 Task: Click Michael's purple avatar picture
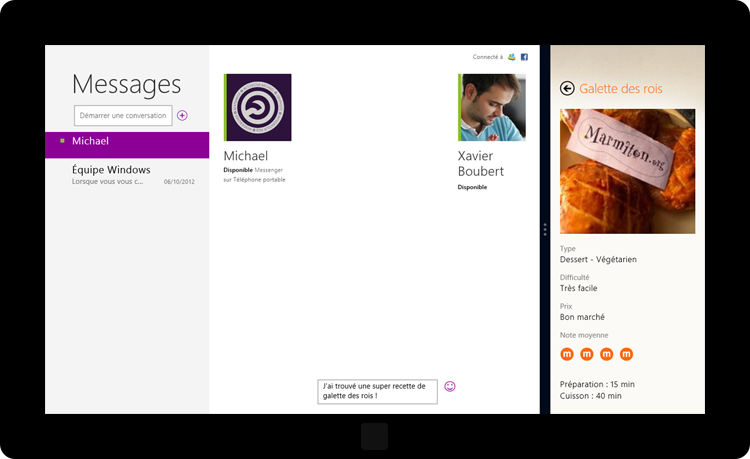click(x=258, y=107)
